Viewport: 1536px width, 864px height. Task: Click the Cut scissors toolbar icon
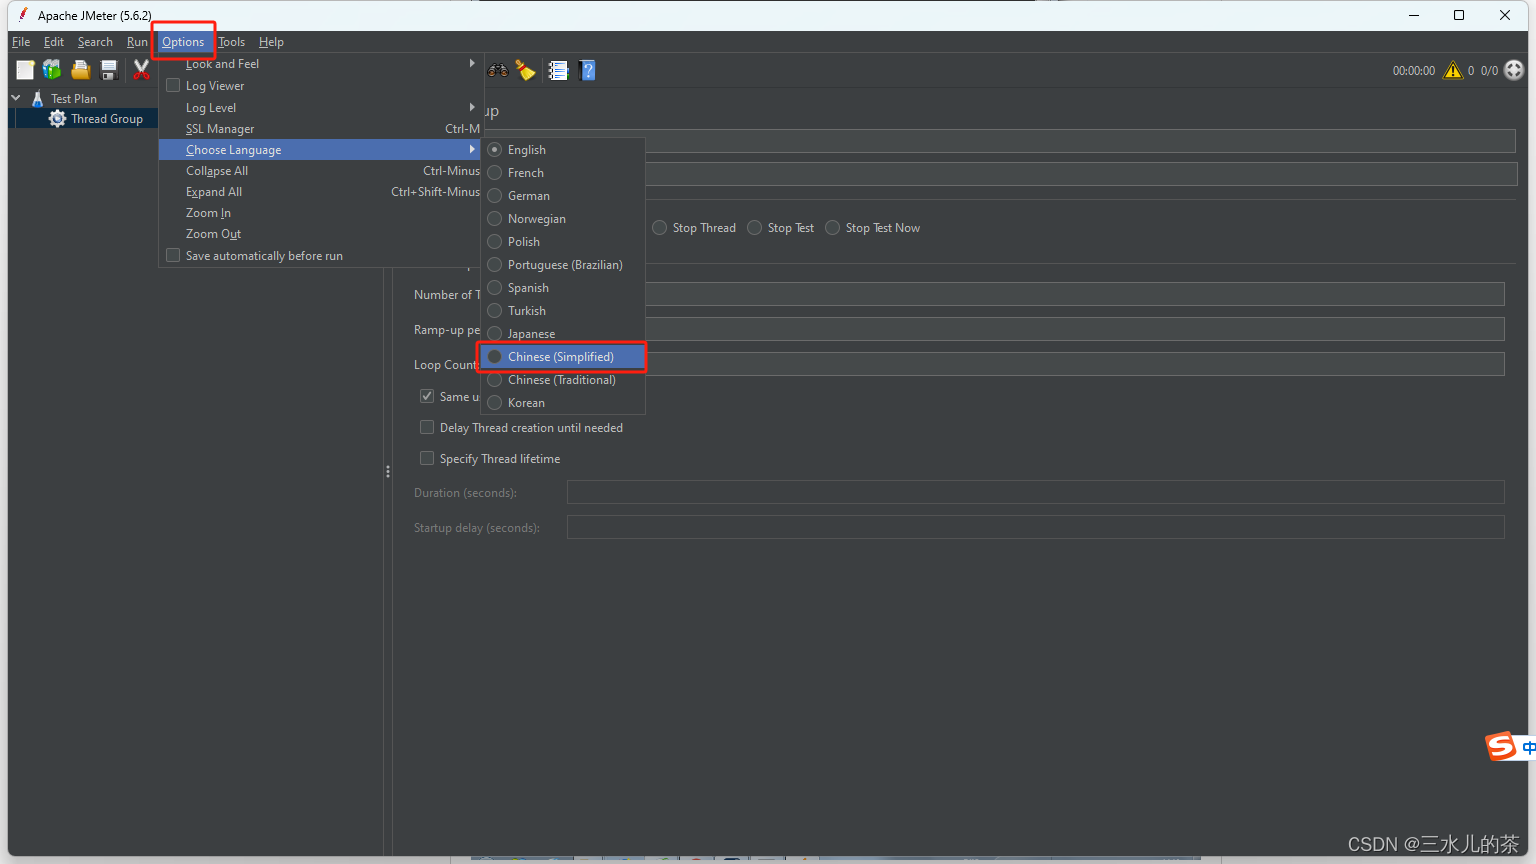pyautogui.click(x=141, y=70)
